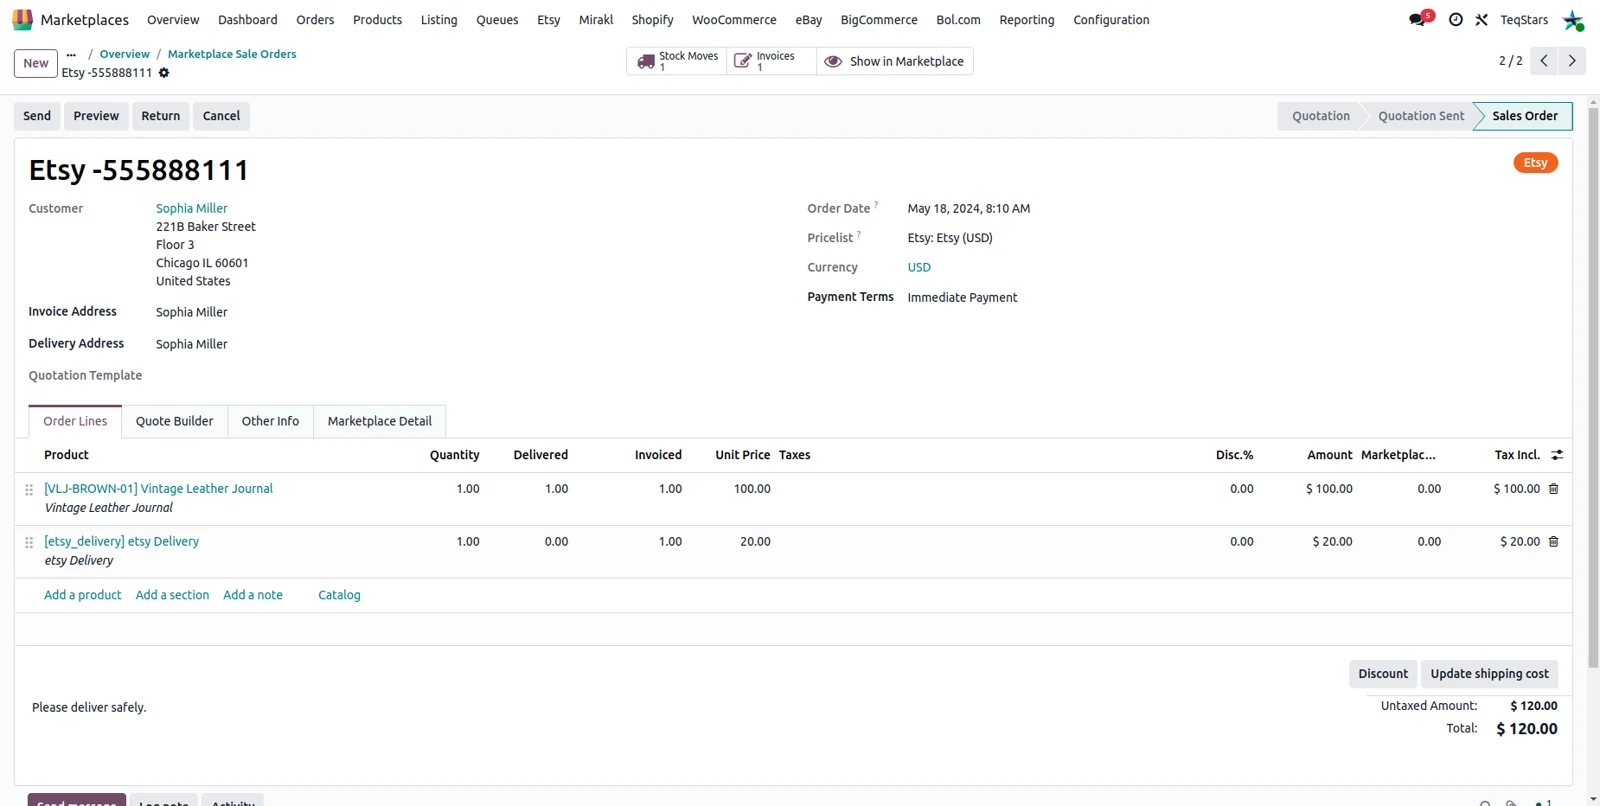Open the Marketplace Detail tab

tap(380, 421)
